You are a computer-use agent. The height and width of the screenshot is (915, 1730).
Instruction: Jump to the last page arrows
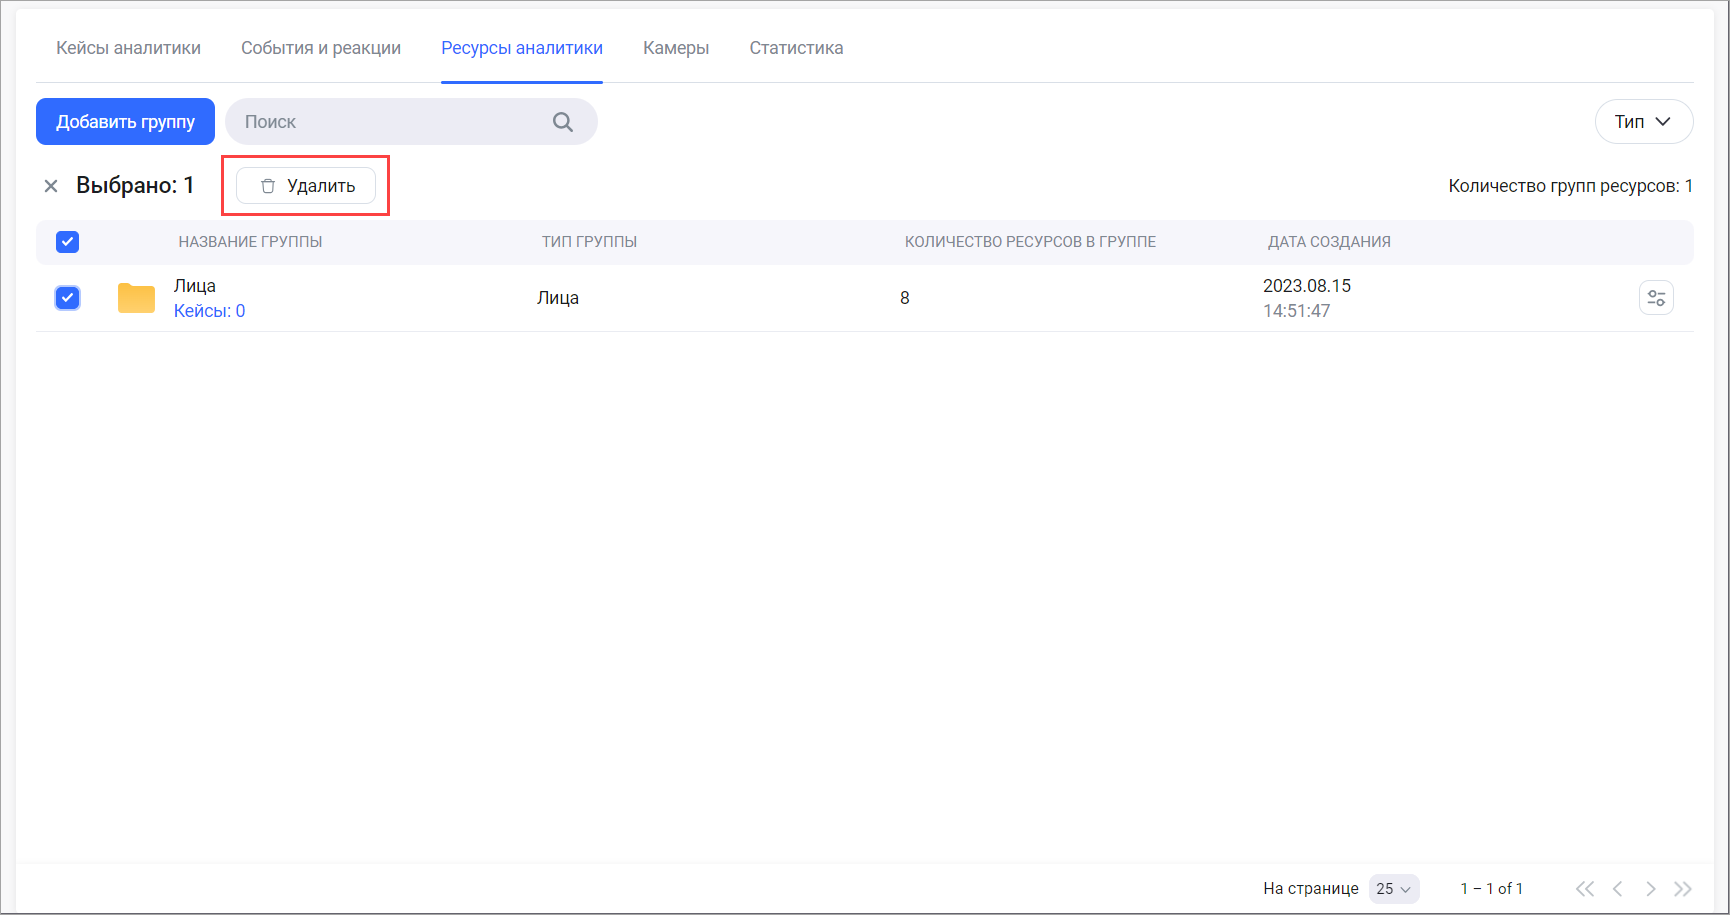click(1683, 888)
